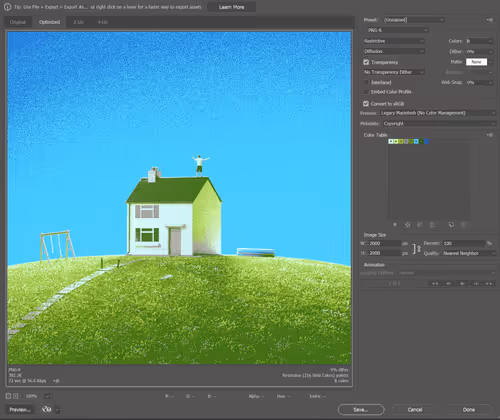Click the trash icon below Color Table
The width and height of the screenshot is (500, 420).
tap(463, 225)
